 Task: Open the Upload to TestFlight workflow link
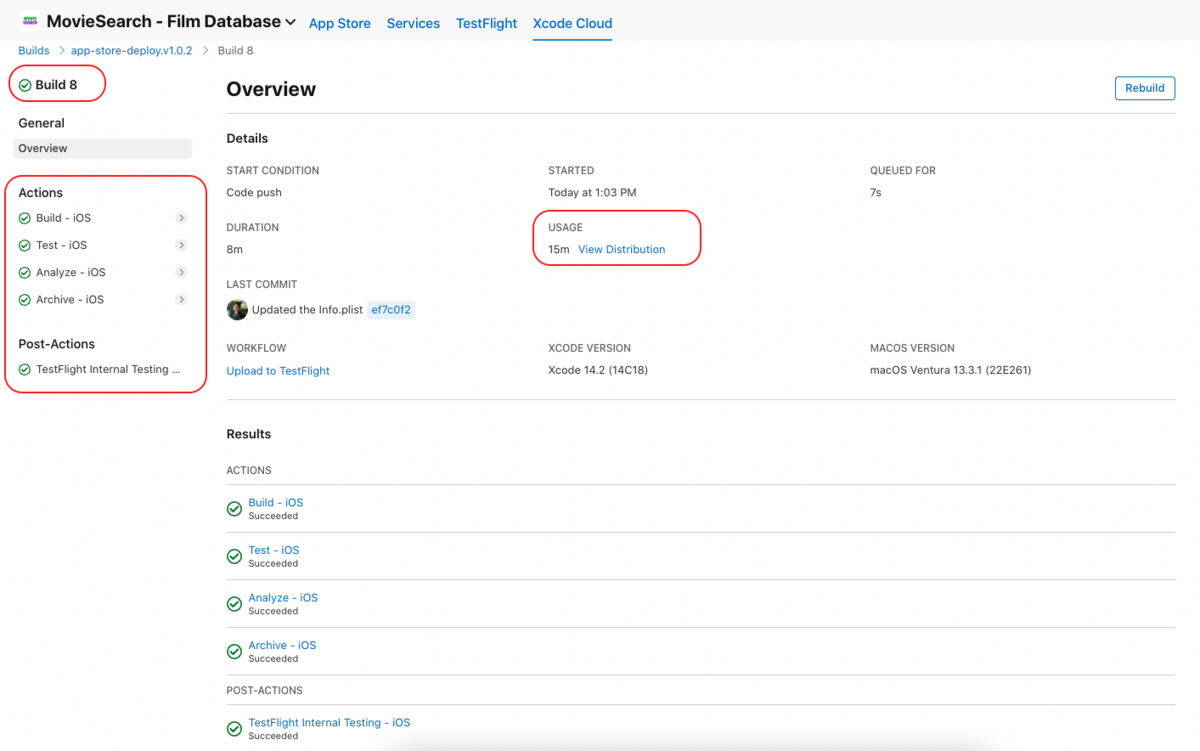pos(278,370)
